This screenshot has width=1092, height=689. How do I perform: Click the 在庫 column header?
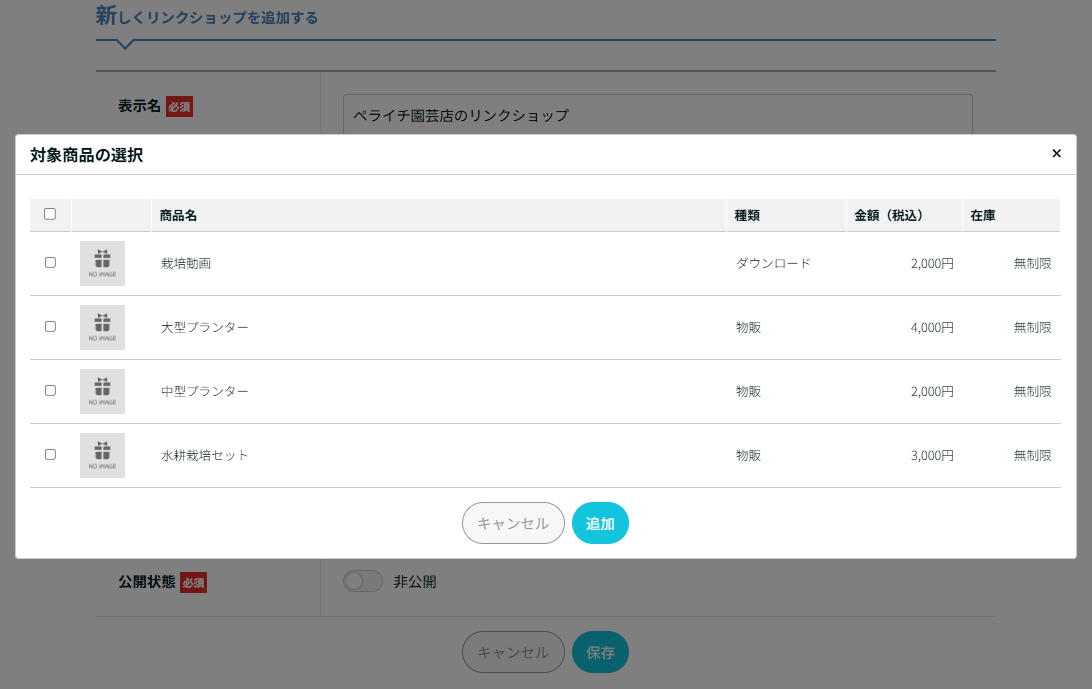(x=982, y=215)
